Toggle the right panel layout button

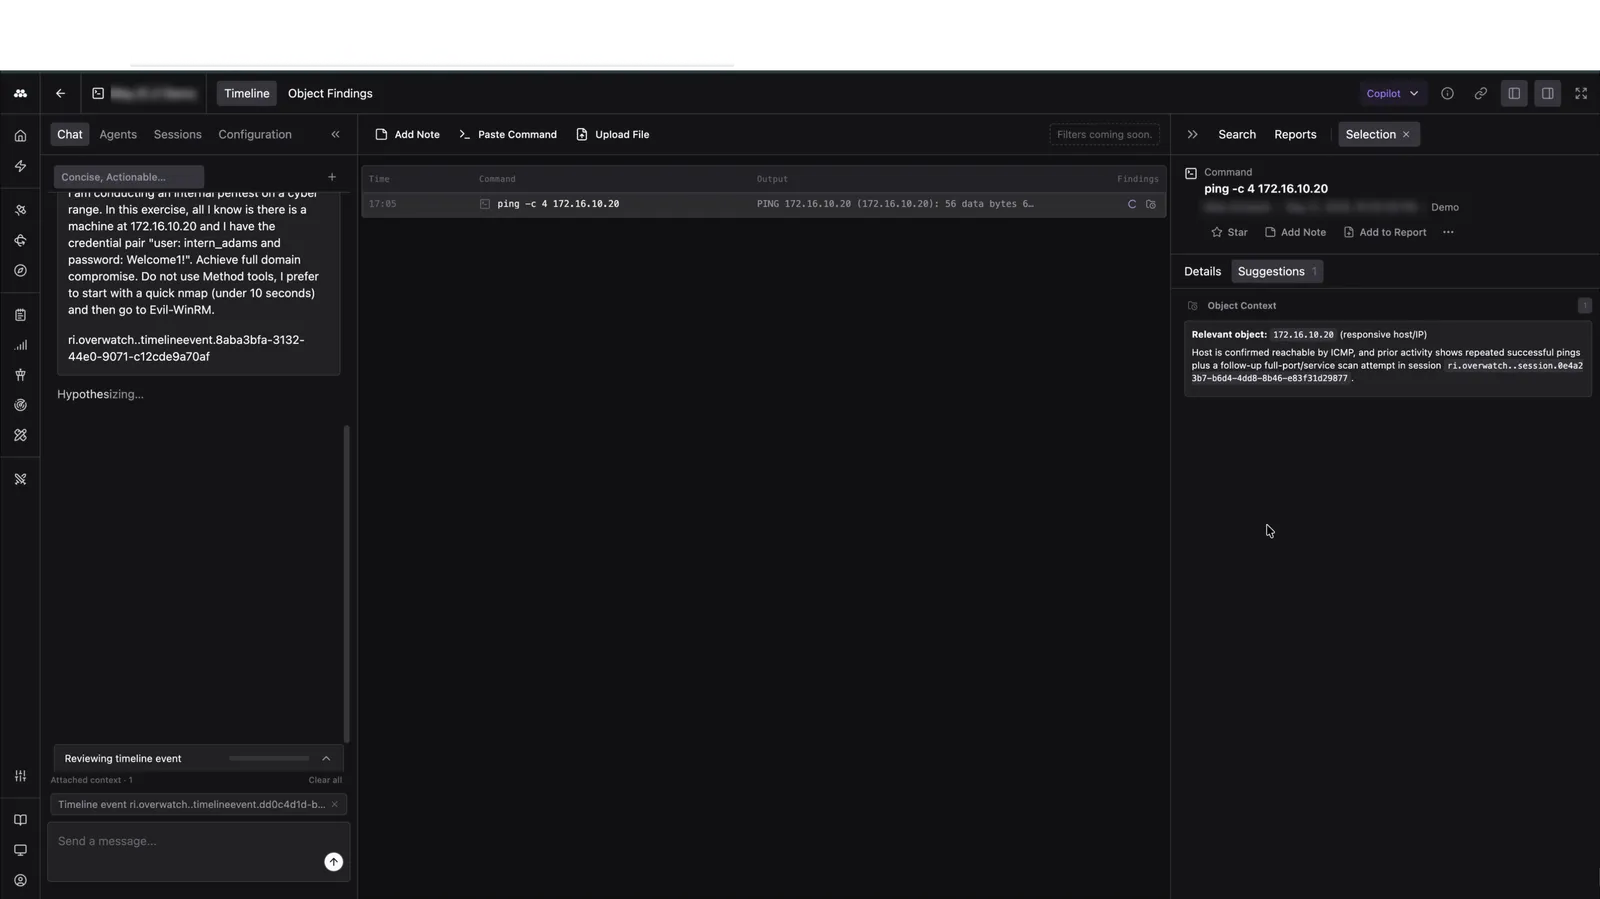(x=1547, y=93)
